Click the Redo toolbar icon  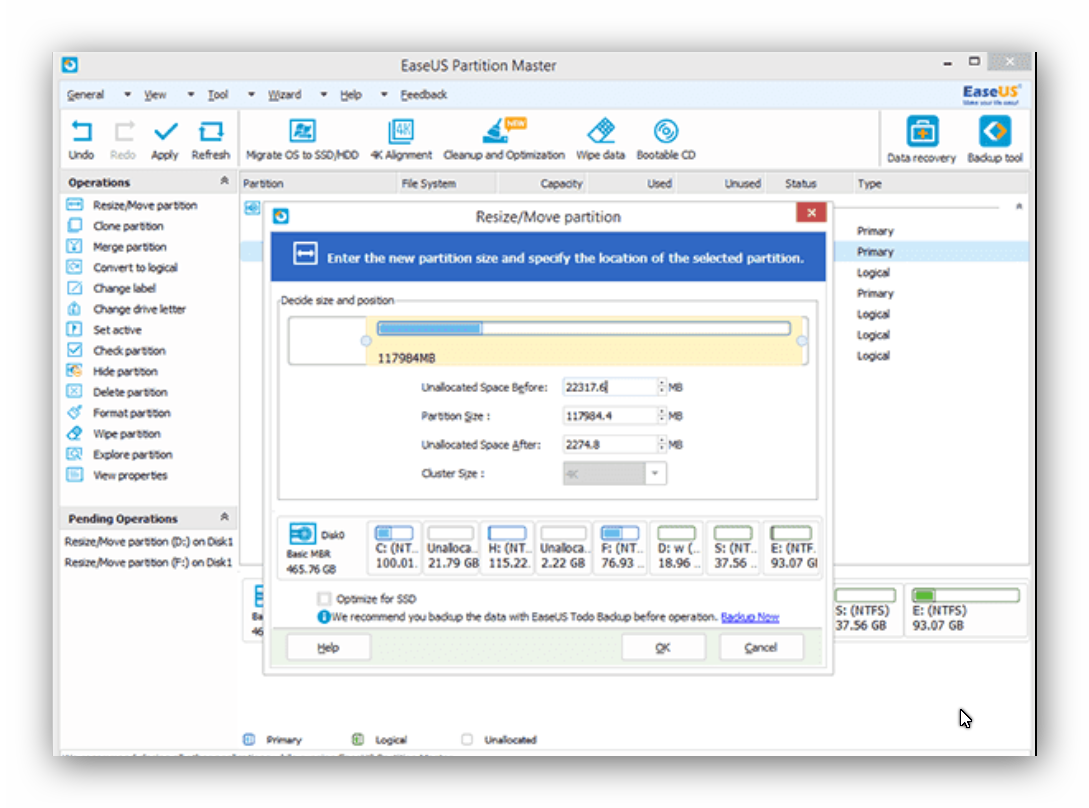(123, 140)
